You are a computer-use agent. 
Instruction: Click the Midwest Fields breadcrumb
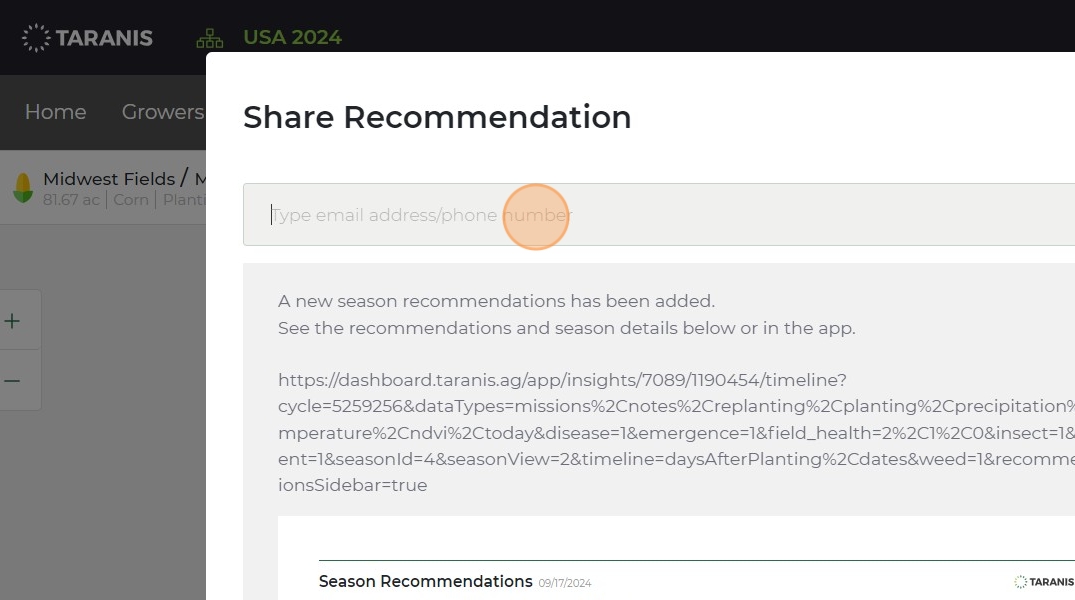108,179
